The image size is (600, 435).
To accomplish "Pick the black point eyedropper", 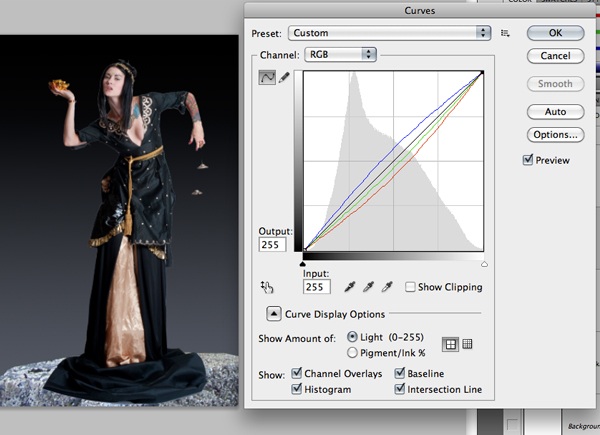I will click(x=350, y=287).
